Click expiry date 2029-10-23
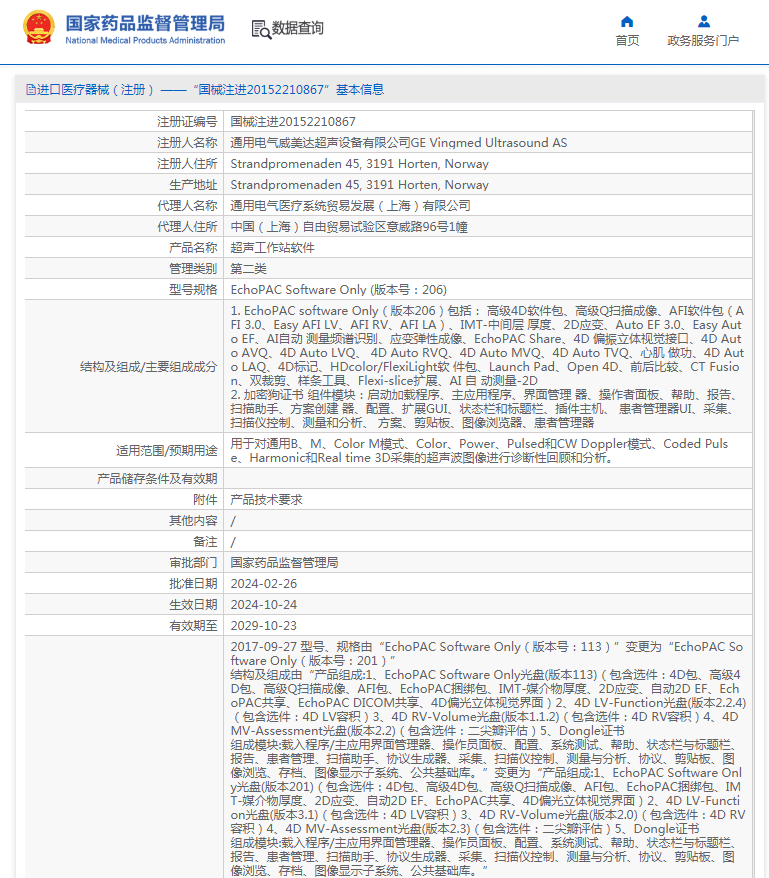Screen dimensions: 769x878 [x=264, y=625]
